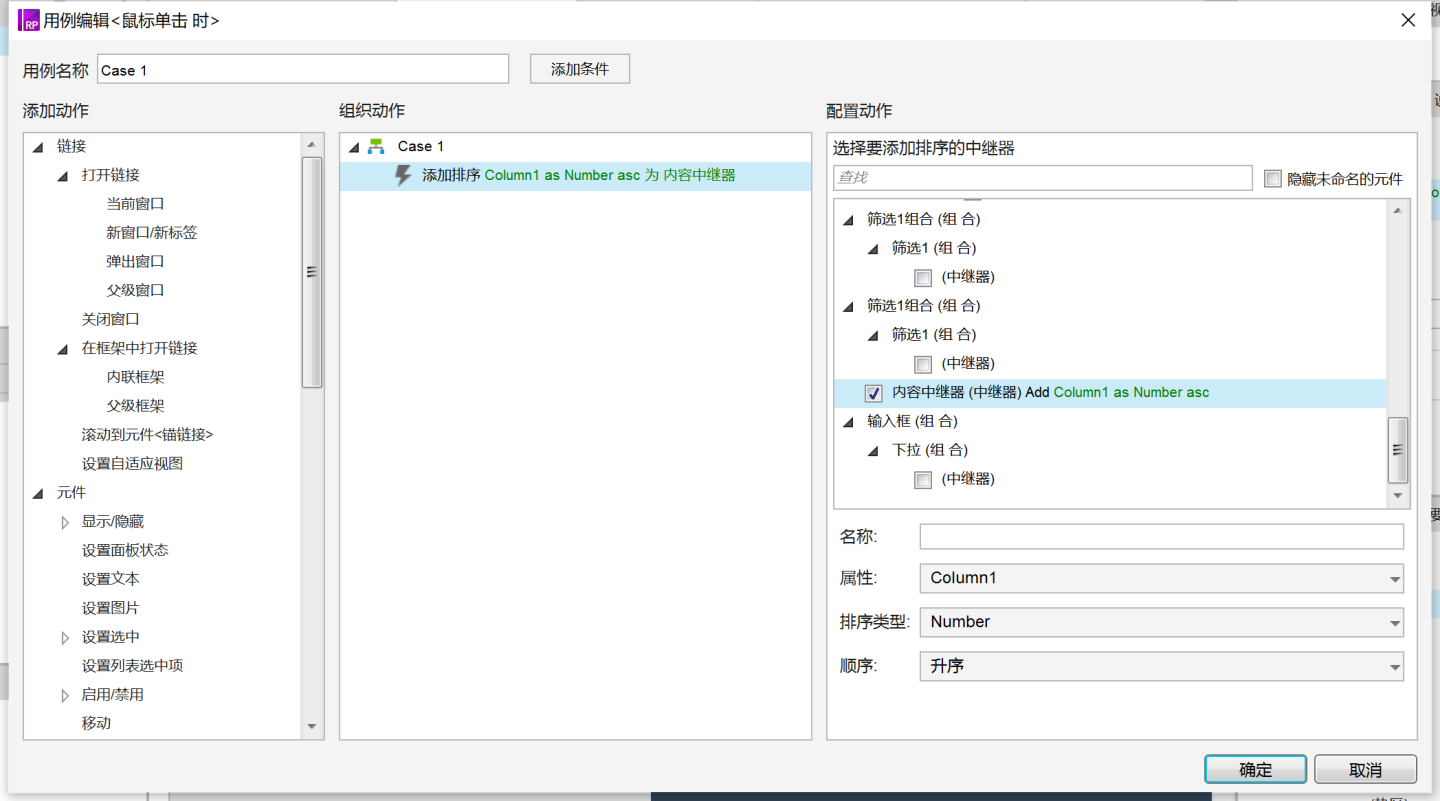Click the 添加动作 list scrollbar thumb
This screenshot has height=801, width=1440.
[312, 272]
